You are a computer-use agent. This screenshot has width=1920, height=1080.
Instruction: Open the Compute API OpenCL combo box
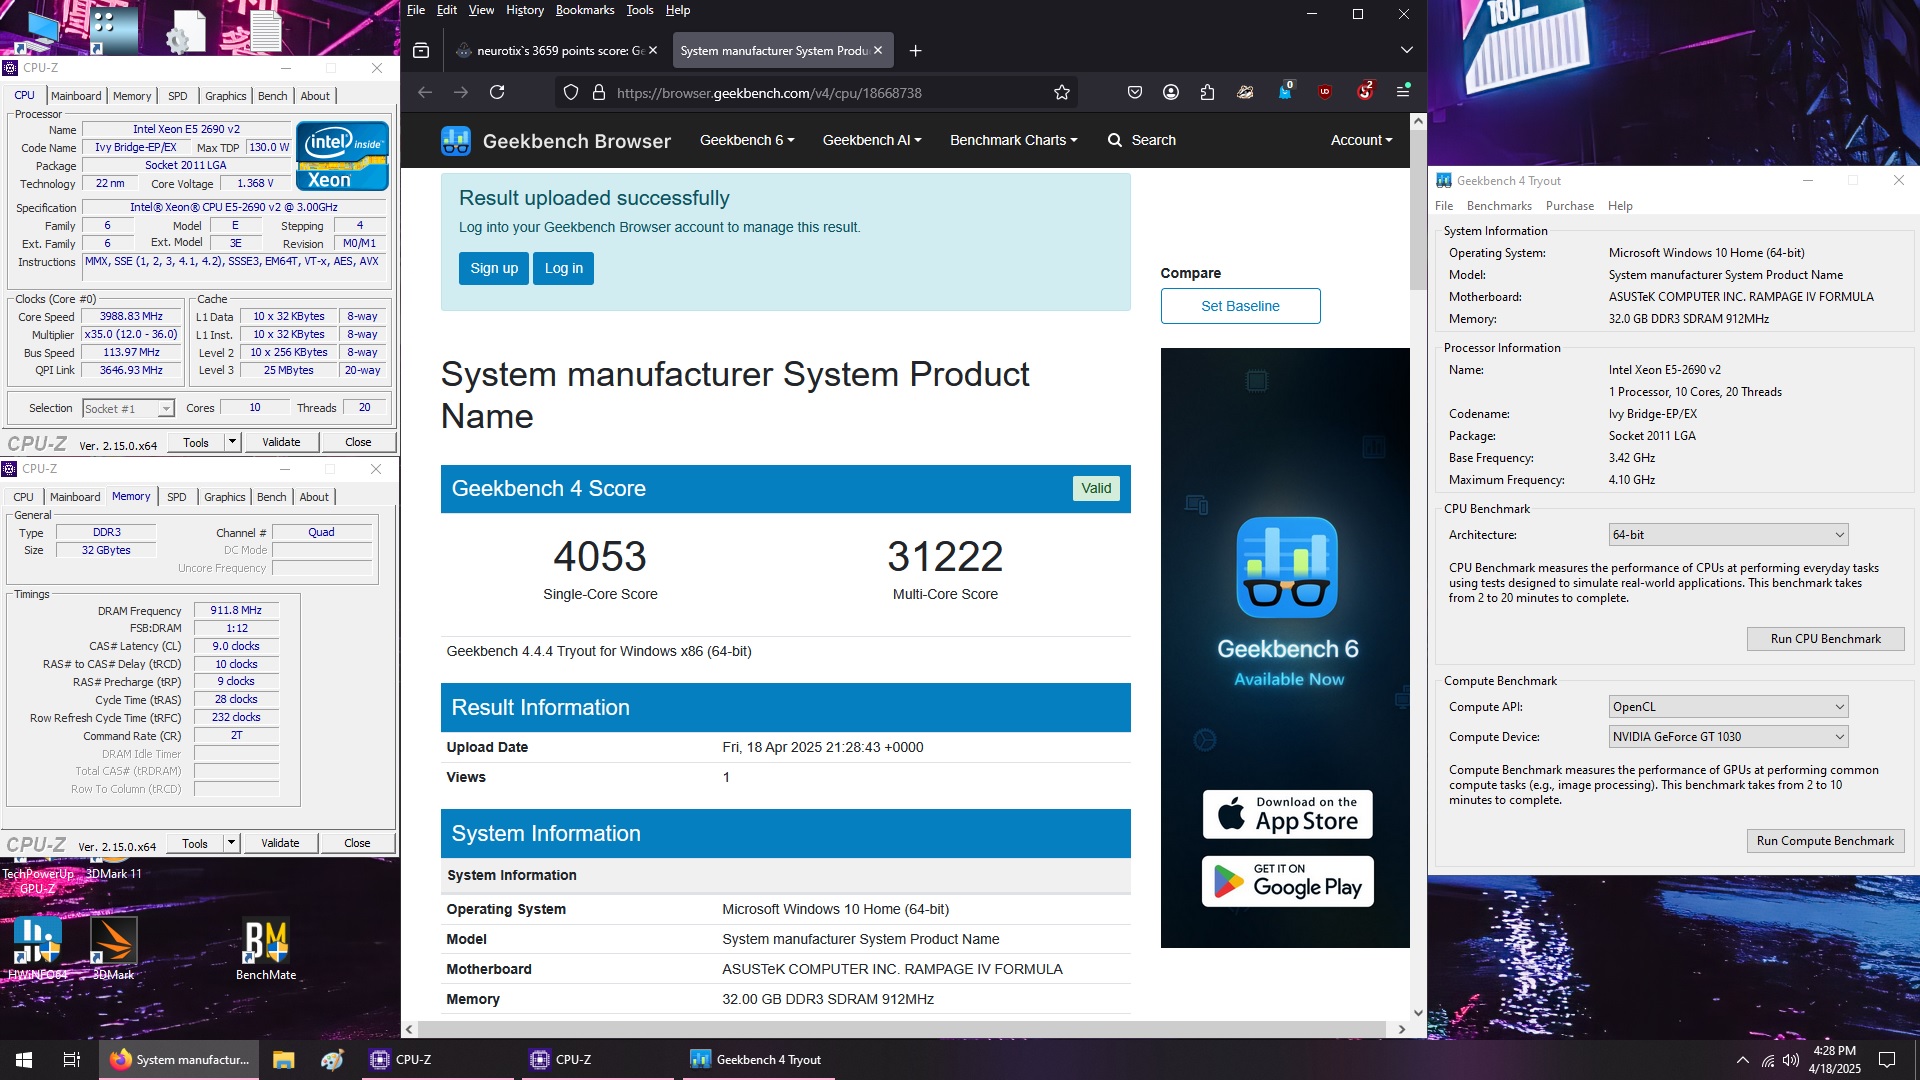(1728, 707)
